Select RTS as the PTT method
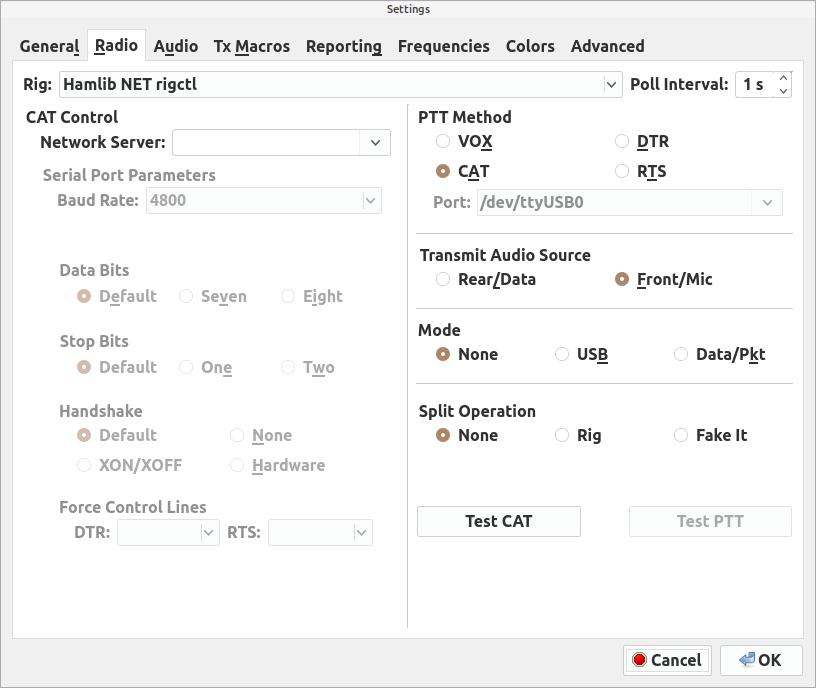 622,171
